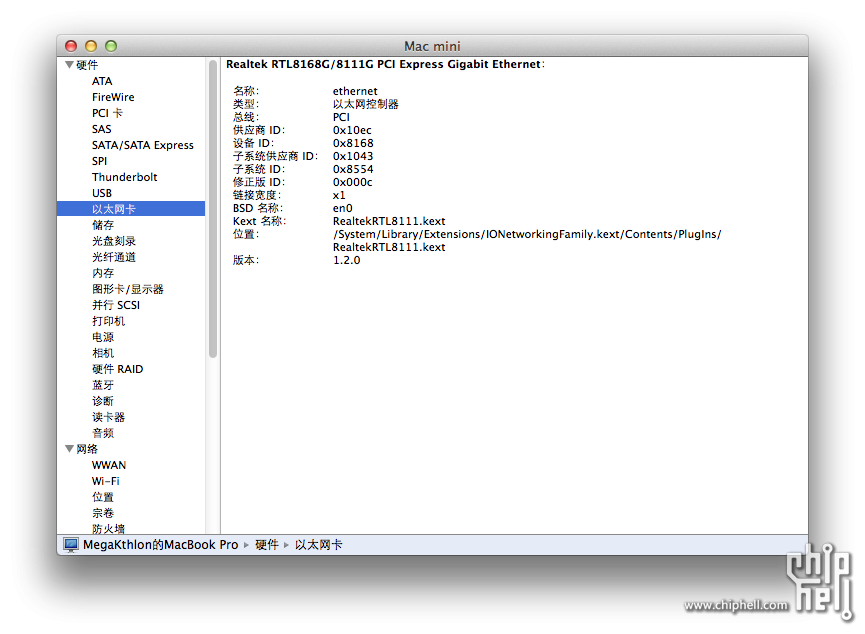Viewport: 865px width, 634px height.
Task: Click the Realtek RTL8168G/8111G device title
Action: click(385, 65)
